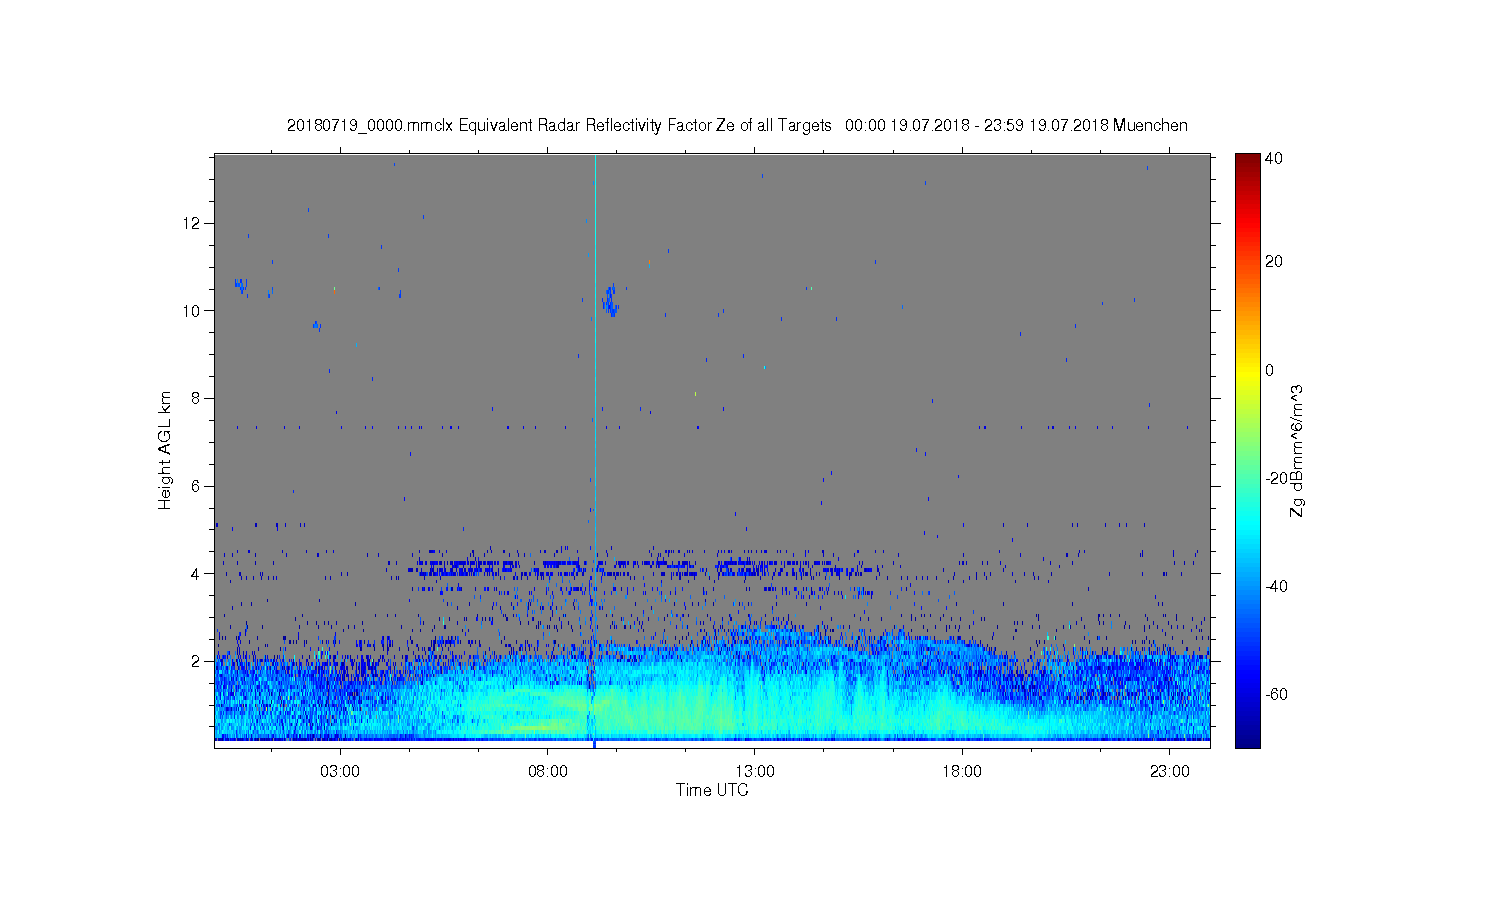This screenshot has height=900, width=1500.
Task: Click the 08:00 time tick label
Action: click(x=548, y=772)
